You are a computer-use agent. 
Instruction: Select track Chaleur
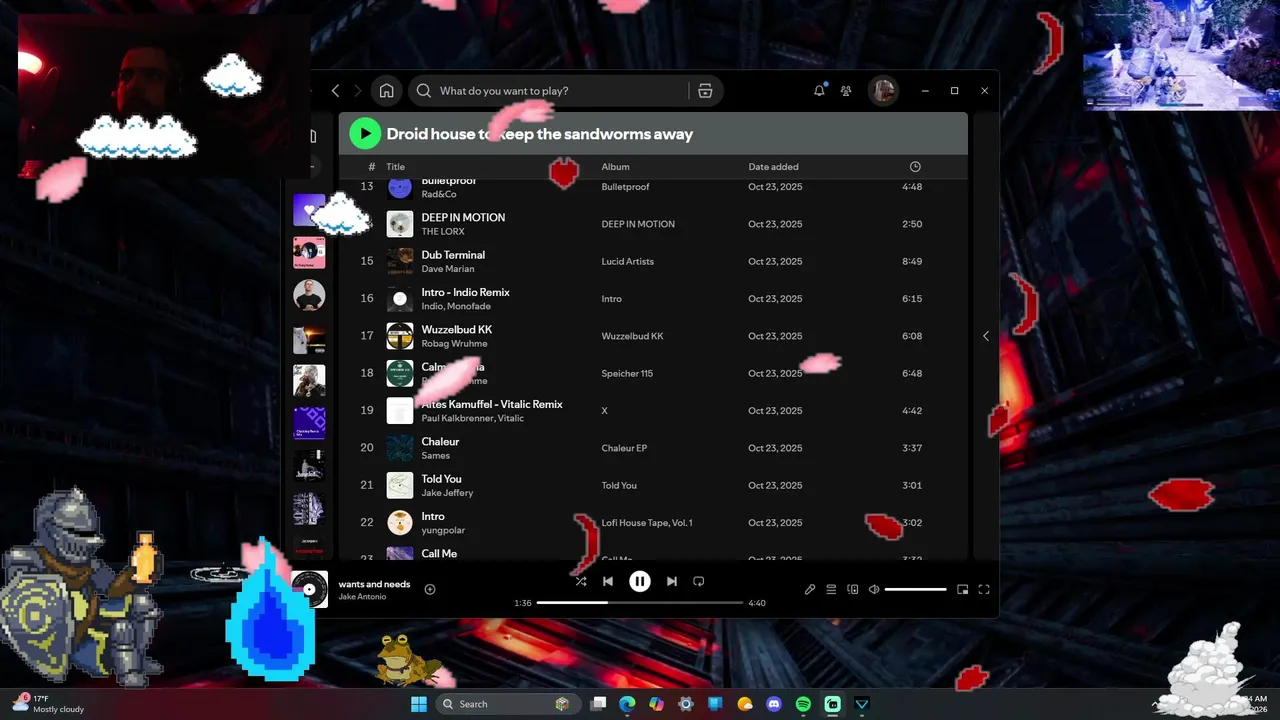(x=440, y=441)
